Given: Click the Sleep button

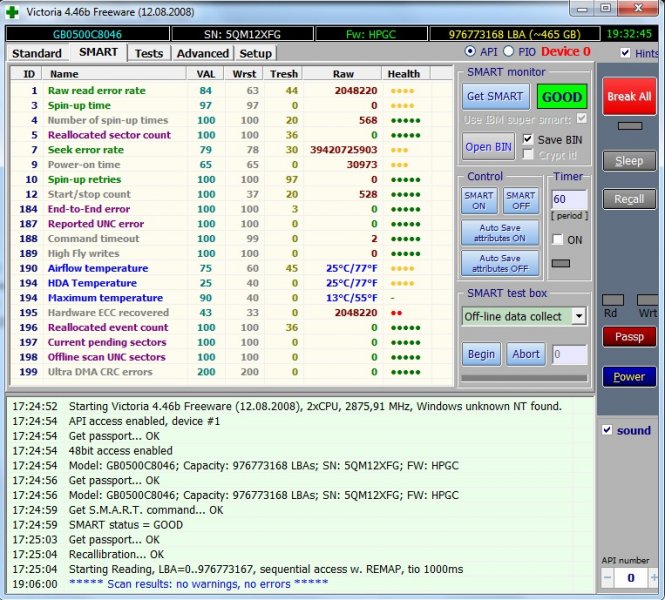Looking at the screenshot, I should [x=628, y=161].
